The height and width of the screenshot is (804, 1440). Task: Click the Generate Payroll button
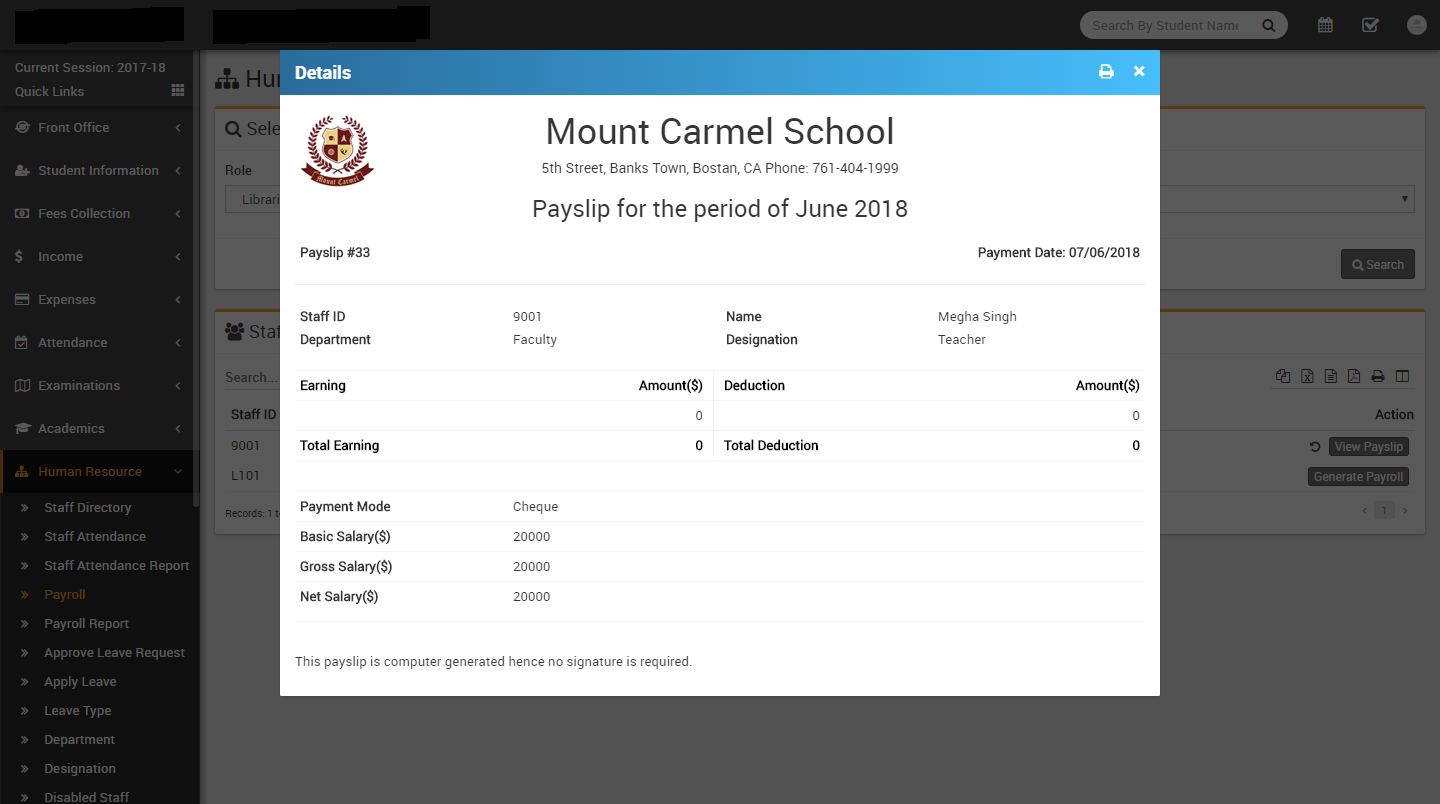pos(1358,477)
